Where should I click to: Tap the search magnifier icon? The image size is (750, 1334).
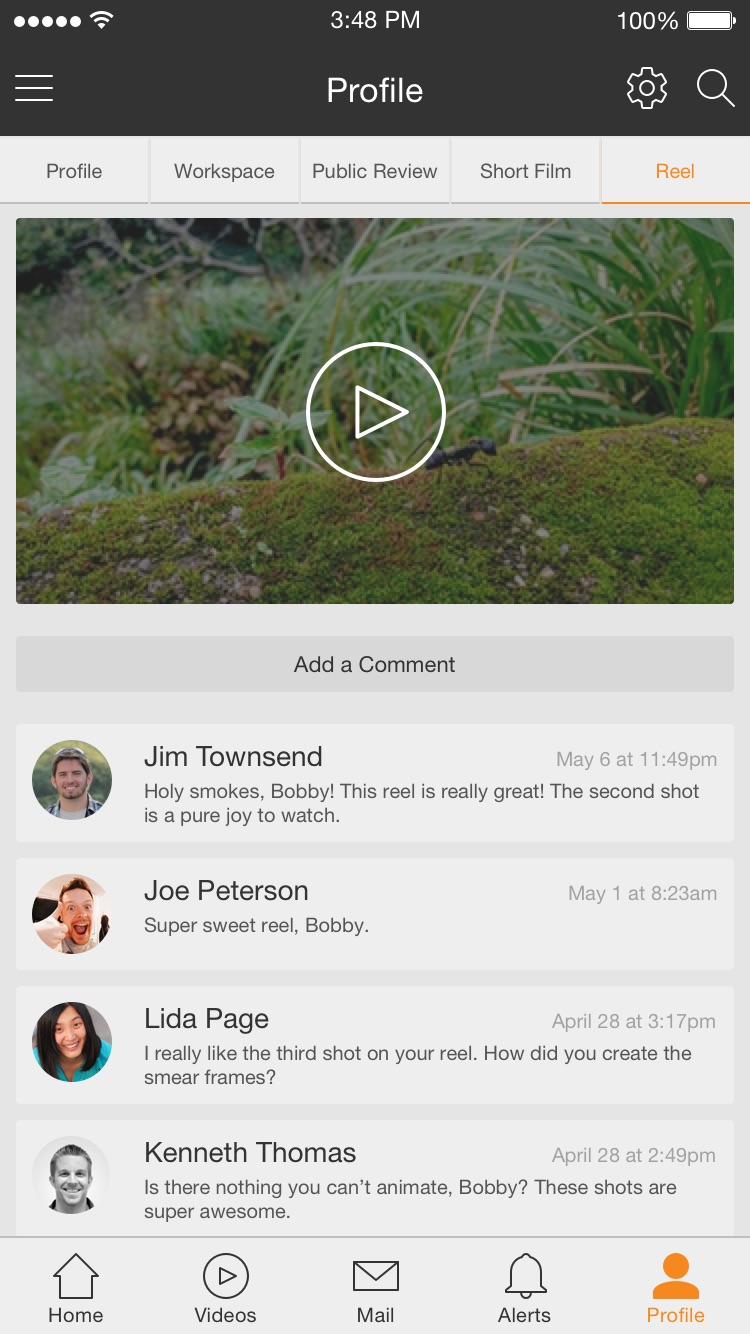(x=716, y=89)
